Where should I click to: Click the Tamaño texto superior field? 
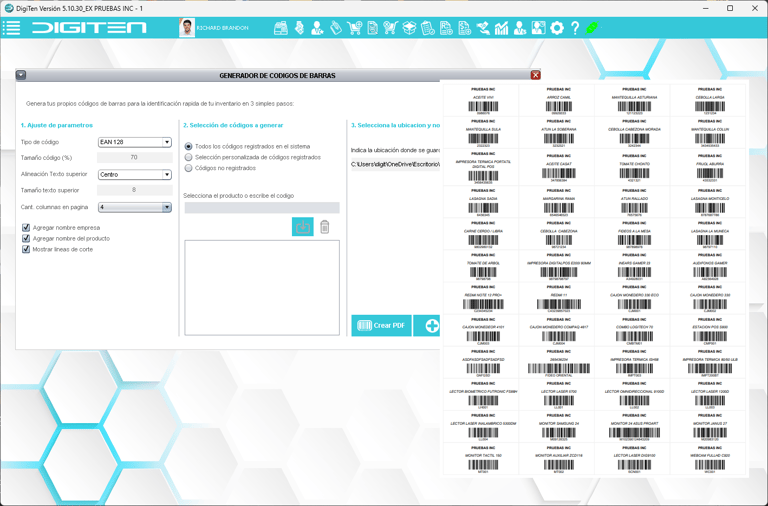click(x=135, y=190)
